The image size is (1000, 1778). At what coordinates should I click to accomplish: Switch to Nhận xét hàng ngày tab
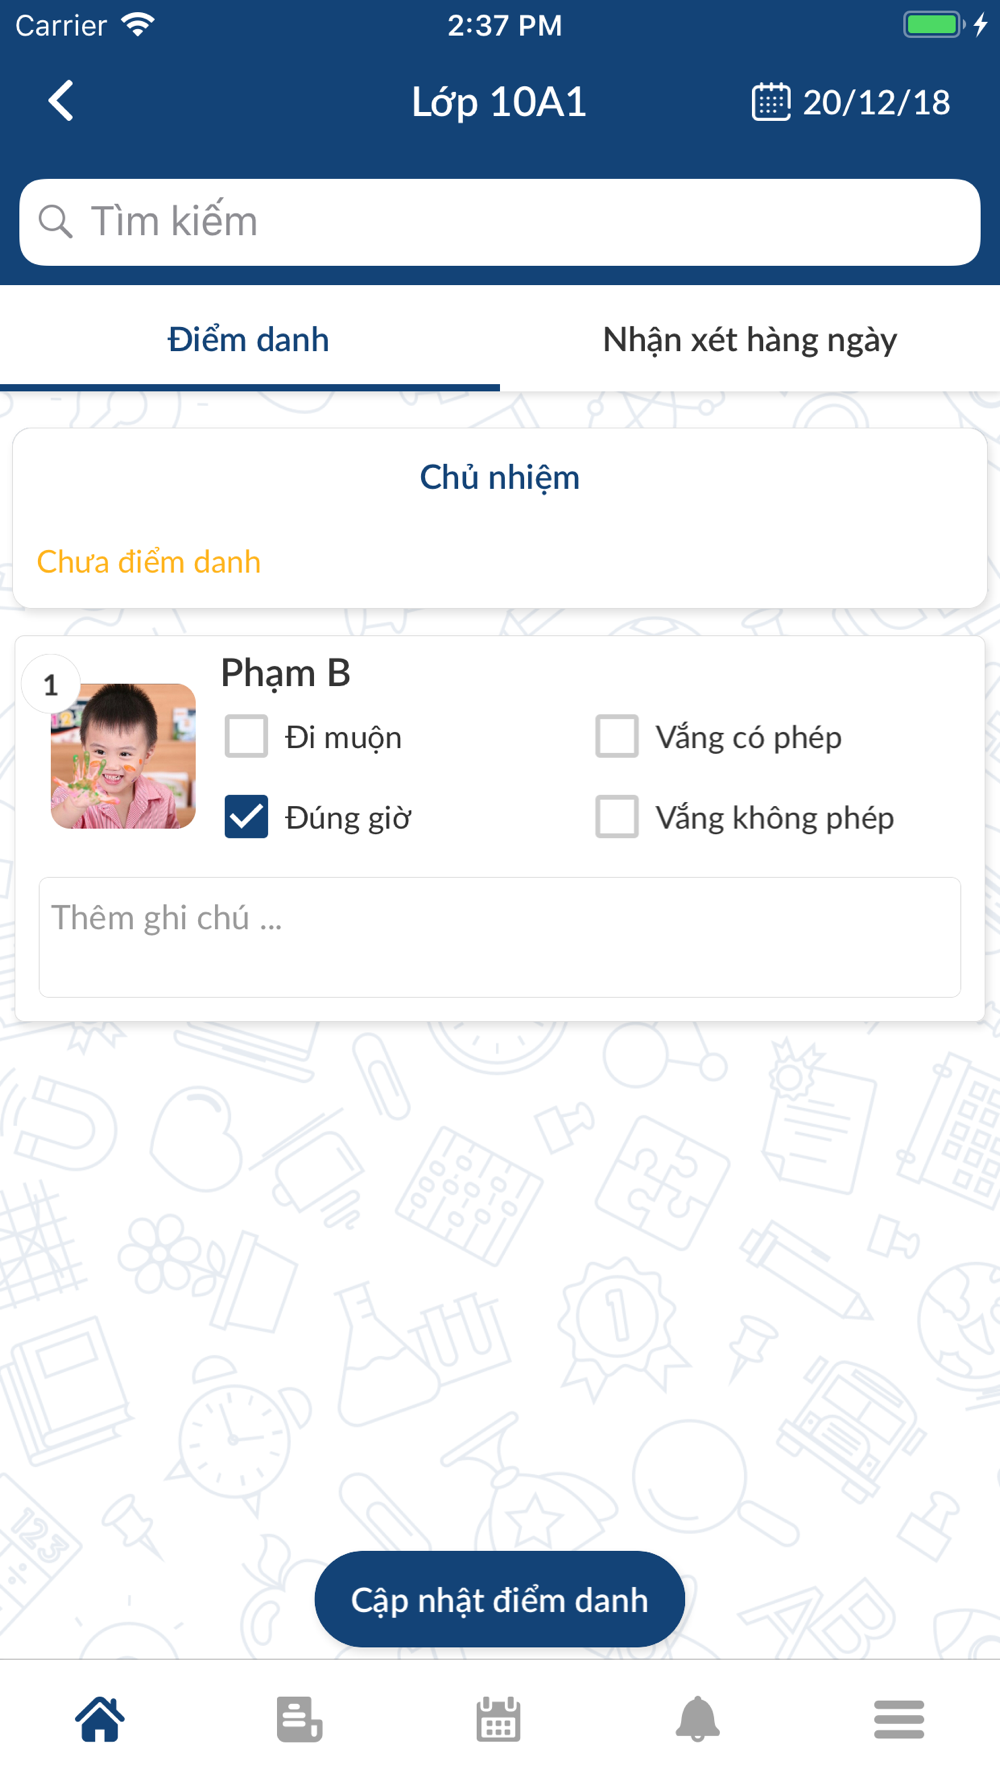pyautogui.click(x=750, y=340)
